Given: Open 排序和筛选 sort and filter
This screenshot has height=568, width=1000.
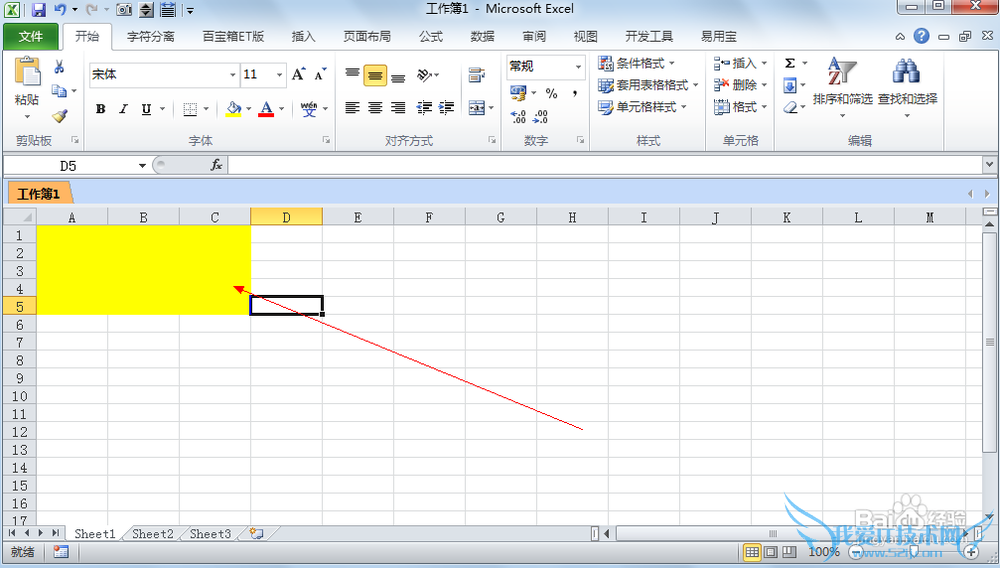Looking at the screenshot, I should [x=842, y=87].
